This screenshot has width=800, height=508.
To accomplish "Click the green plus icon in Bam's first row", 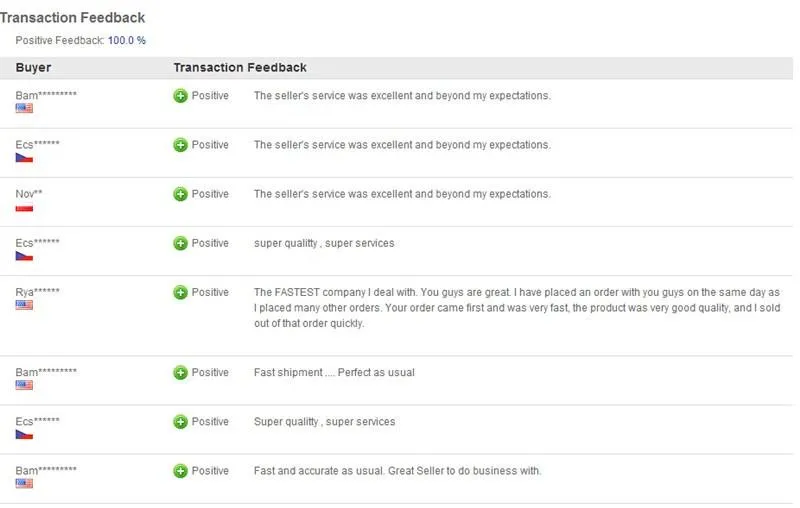I will [x=180, y=95].
